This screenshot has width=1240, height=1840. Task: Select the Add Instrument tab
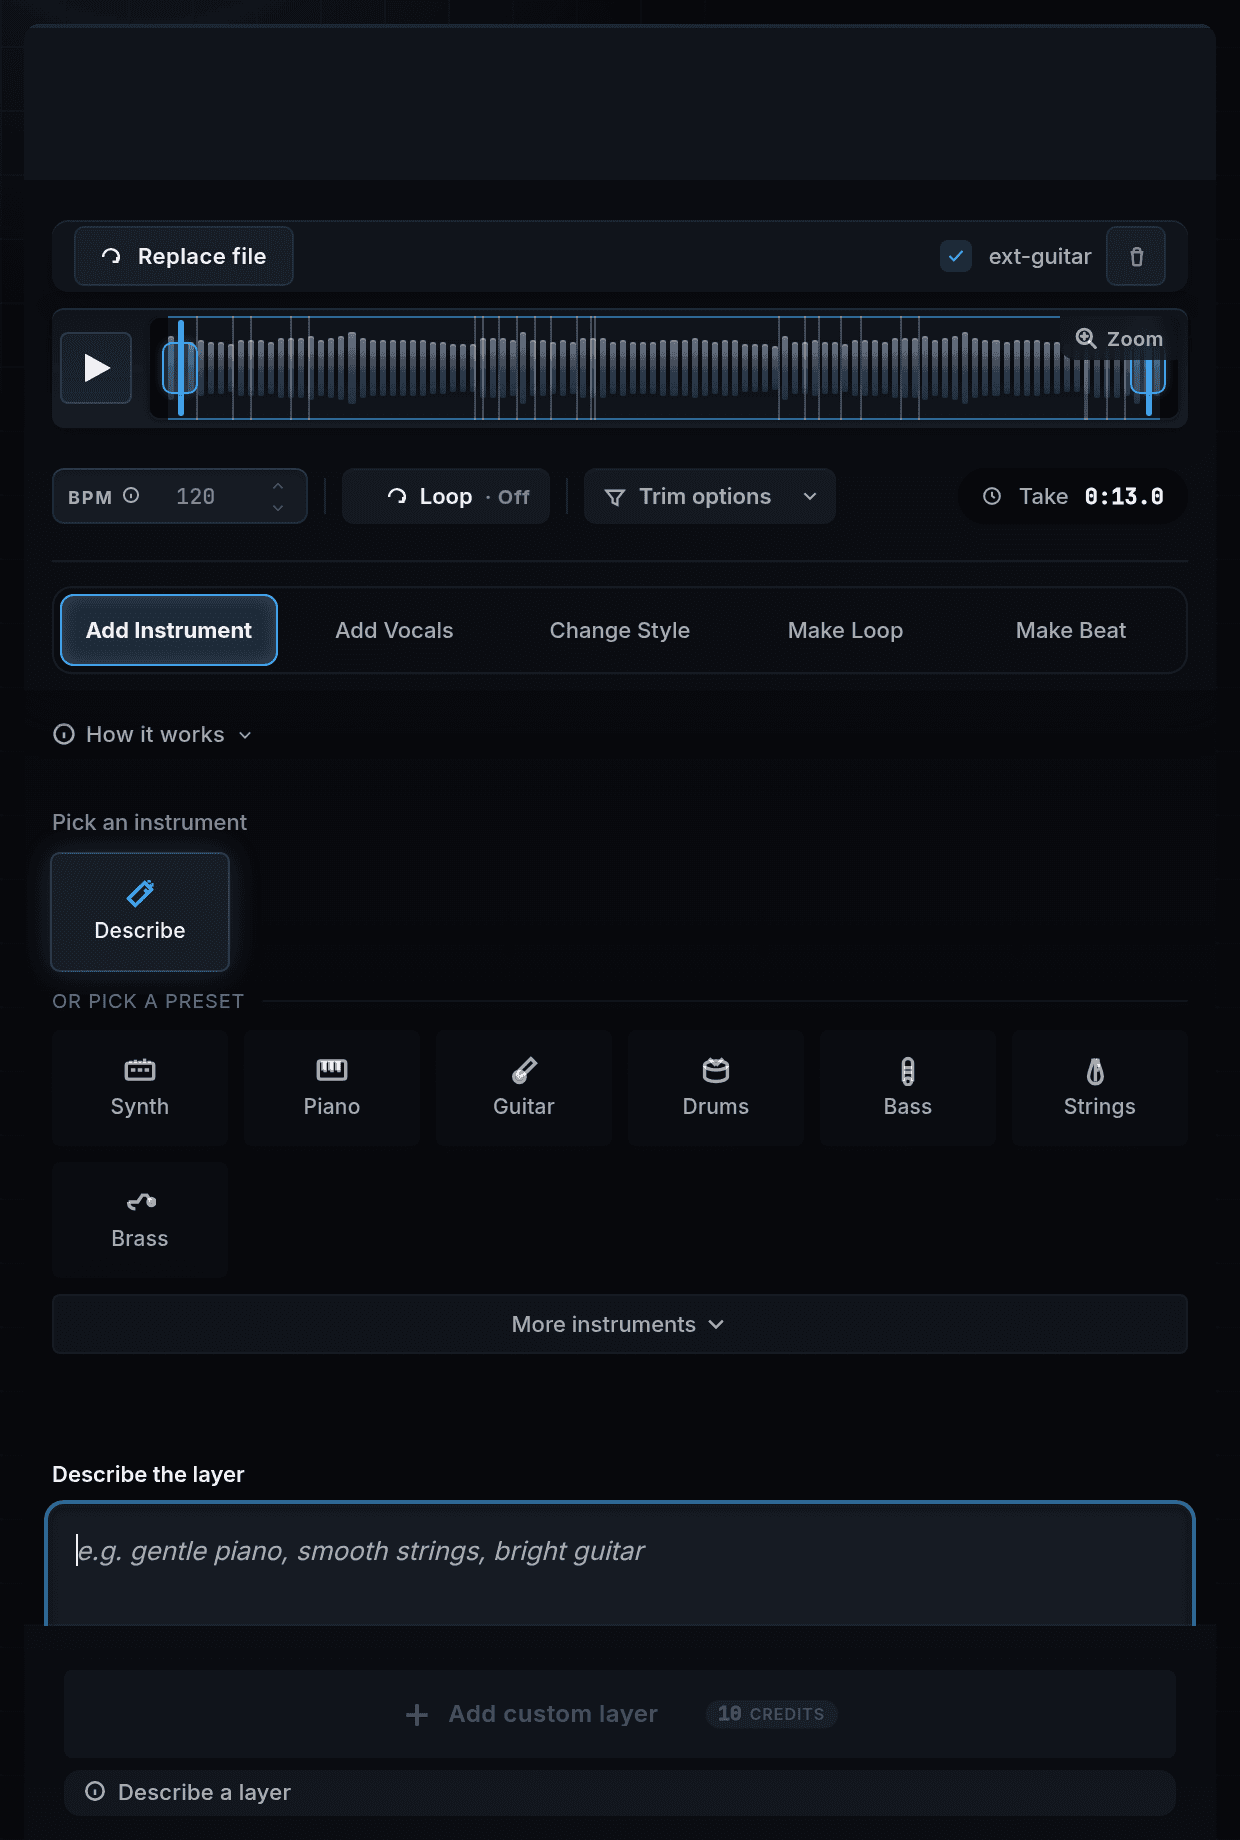(x=169, y=630)
